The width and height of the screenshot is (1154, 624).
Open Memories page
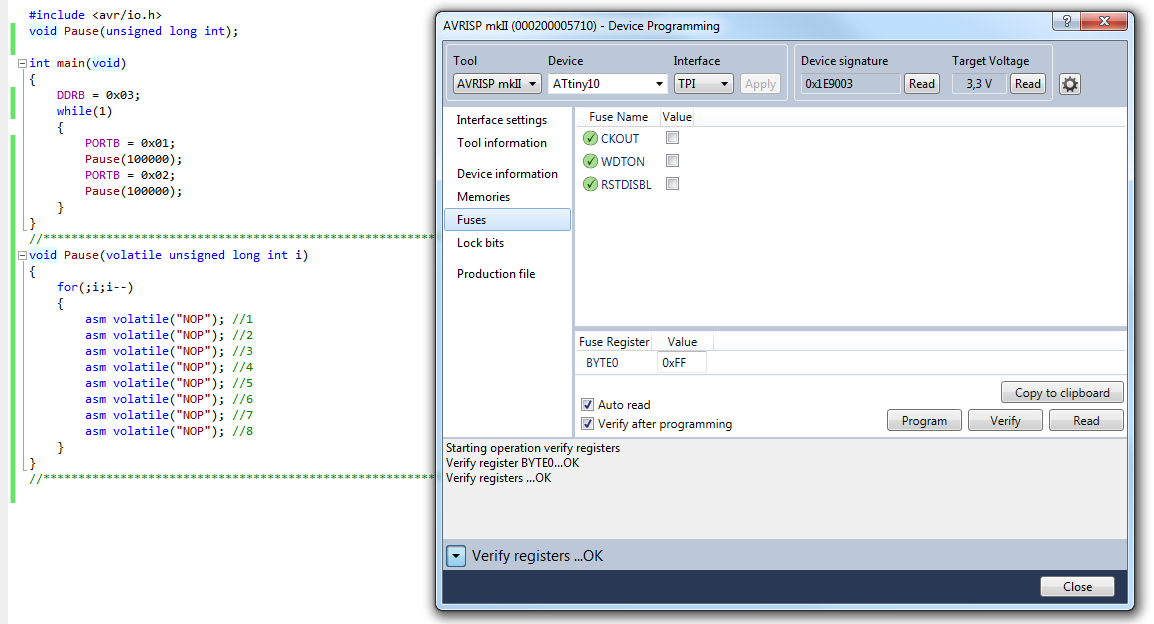(x=484, y=196)
